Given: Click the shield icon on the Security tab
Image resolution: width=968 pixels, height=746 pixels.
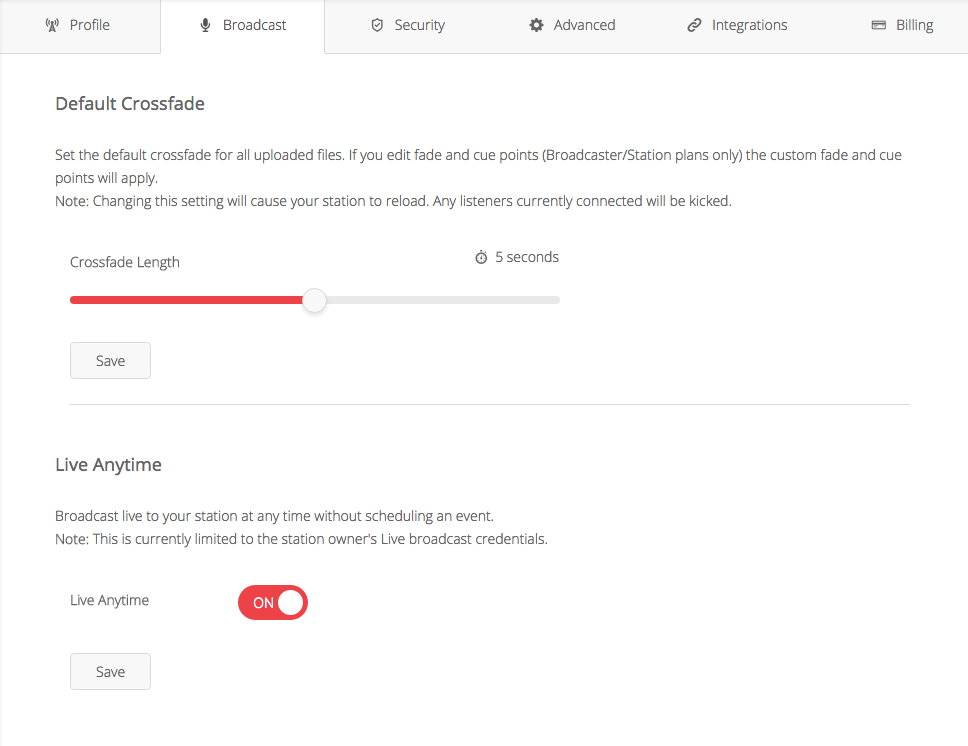Looking at the screenshot, I should pyautogui.click(x=377, y=25).
